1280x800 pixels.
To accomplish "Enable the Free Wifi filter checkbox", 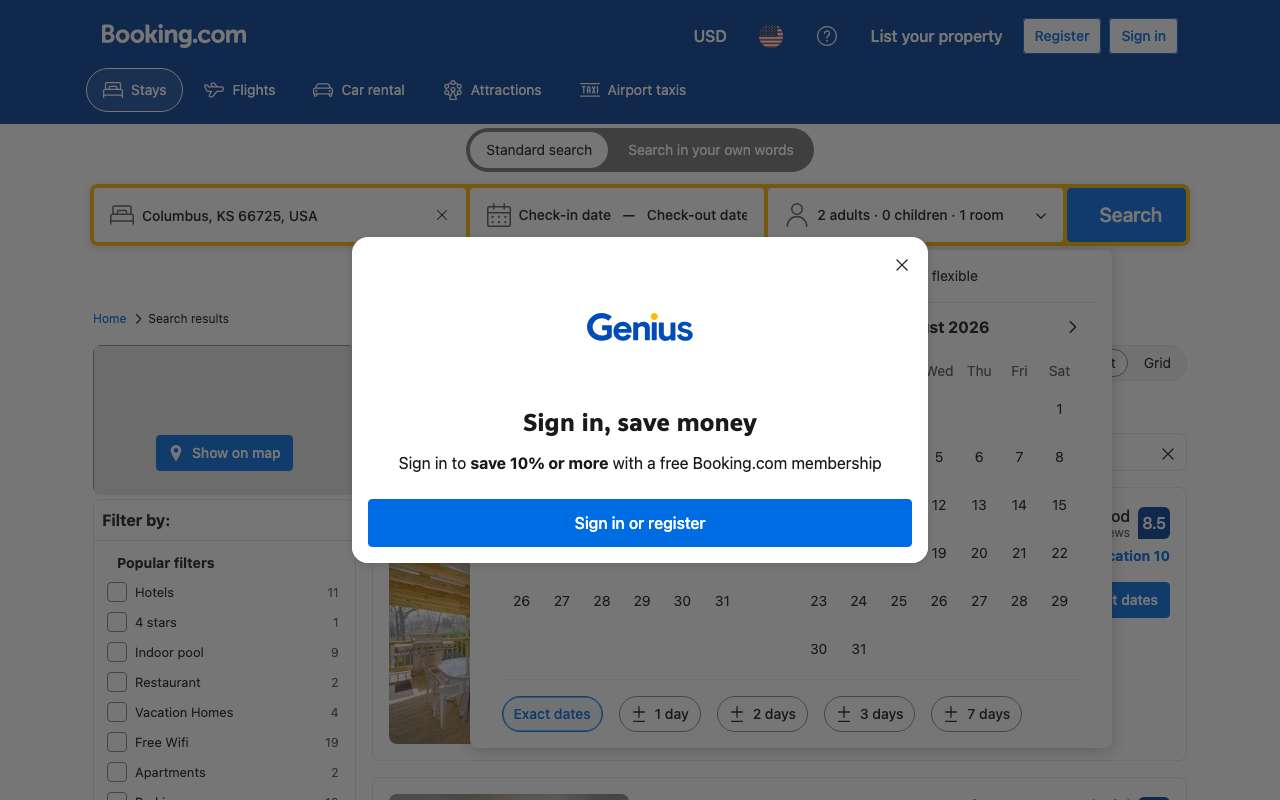I will coord(117,742).
